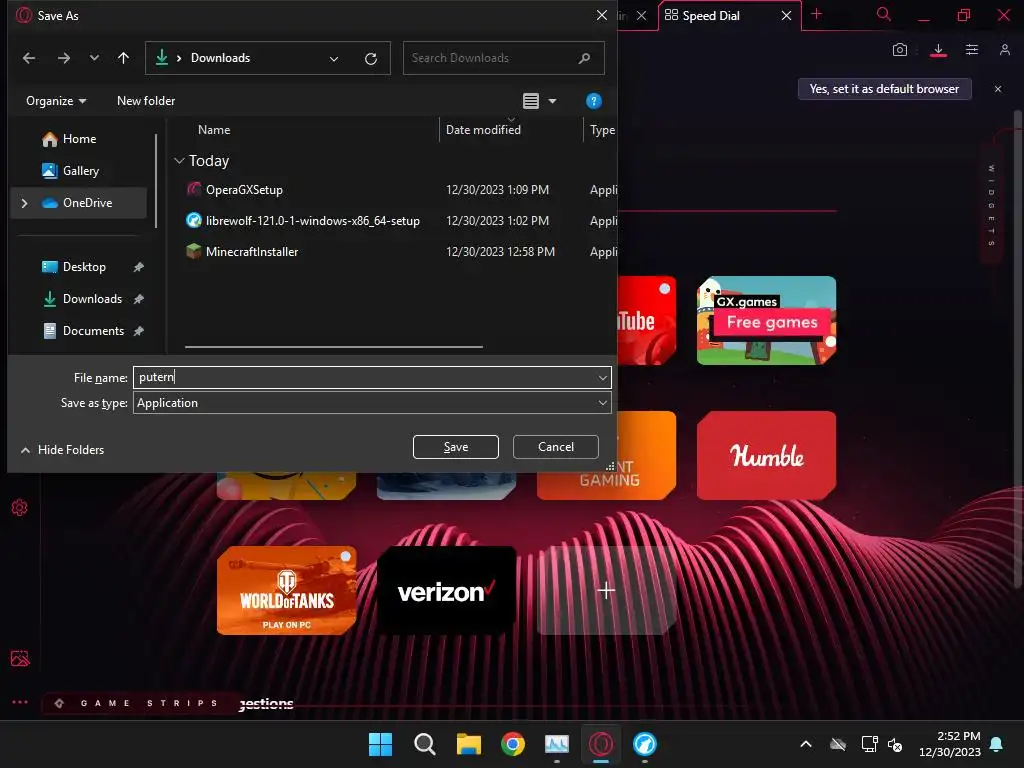Screen dimensions: 1024x768
Task: Open the Humble speed dial tile
Action: point(767,456)
